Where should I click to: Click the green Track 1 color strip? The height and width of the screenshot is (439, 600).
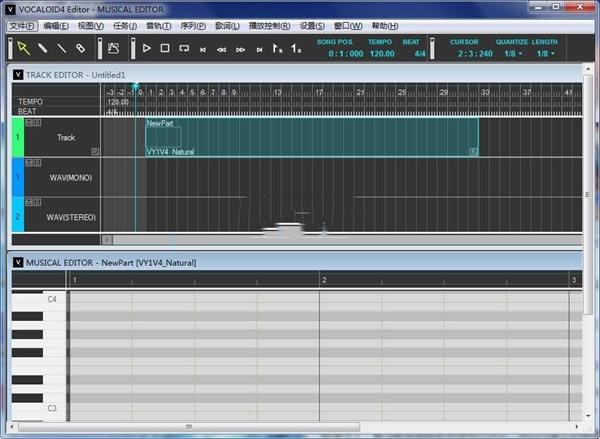coord(18,137)
